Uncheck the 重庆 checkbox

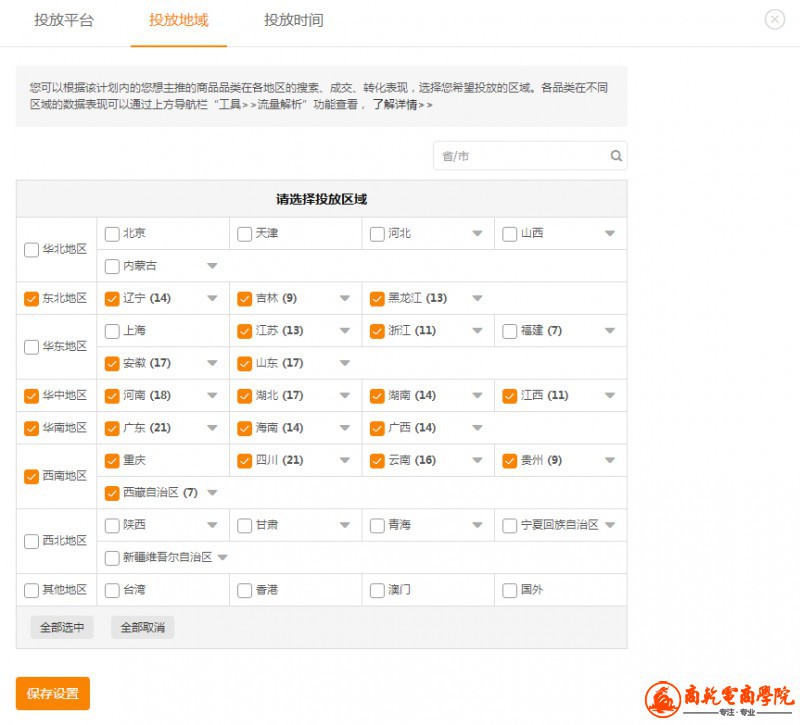[x=112, y=461]
